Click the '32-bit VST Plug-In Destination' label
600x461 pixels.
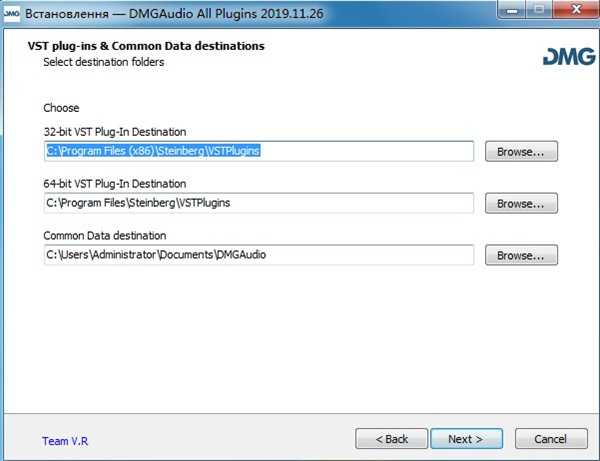click(115, 132)
